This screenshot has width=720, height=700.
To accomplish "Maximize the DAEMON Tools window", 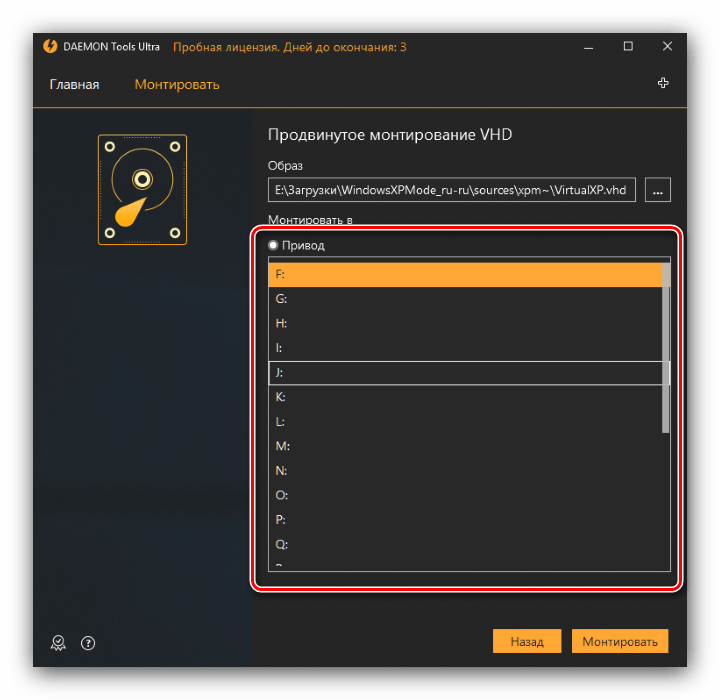I will coord(628,46).
